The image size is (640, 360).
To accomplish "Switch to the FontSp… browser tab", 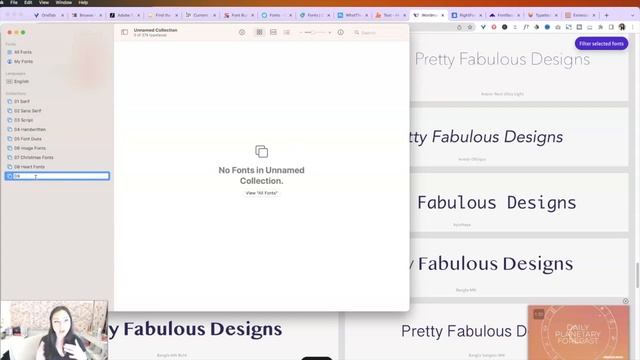I will click(504, 15).
